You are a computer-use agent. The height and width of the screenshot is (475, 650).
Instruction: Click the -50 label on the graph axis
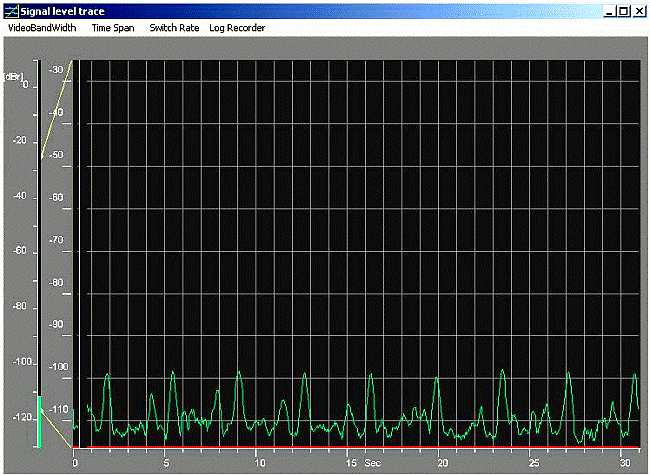tap(58, 156)
